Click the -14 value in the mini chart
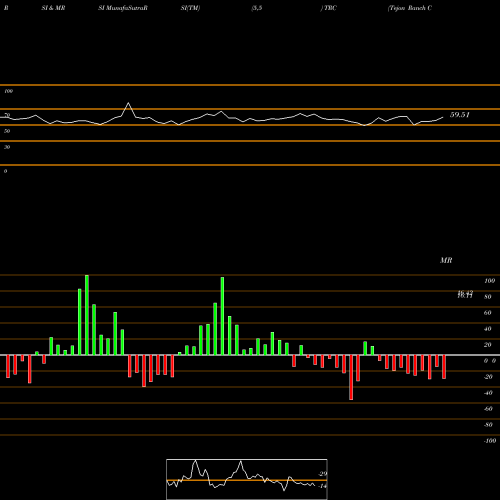 [x=323, y=486]
